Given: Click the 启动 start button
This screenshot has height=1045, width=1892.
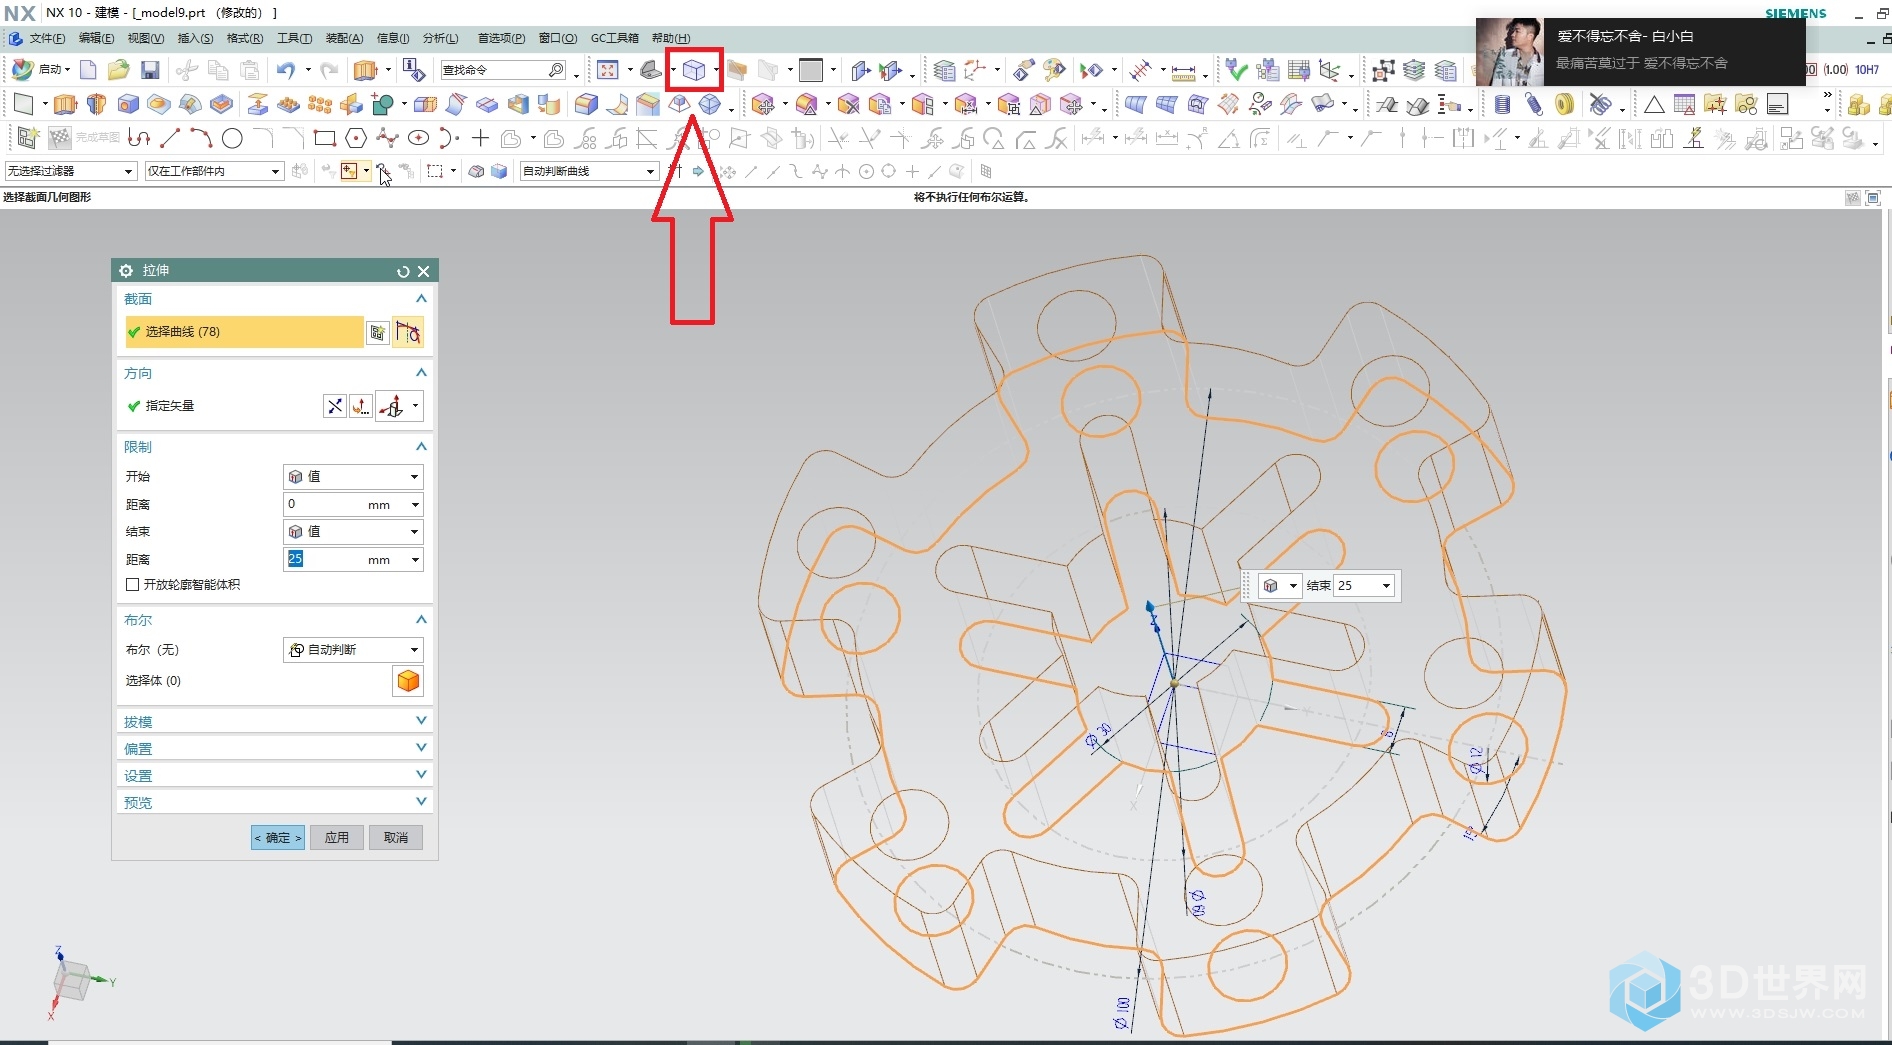Looking at the screenshot, I should pyautogui.click(x=41, y=70).
